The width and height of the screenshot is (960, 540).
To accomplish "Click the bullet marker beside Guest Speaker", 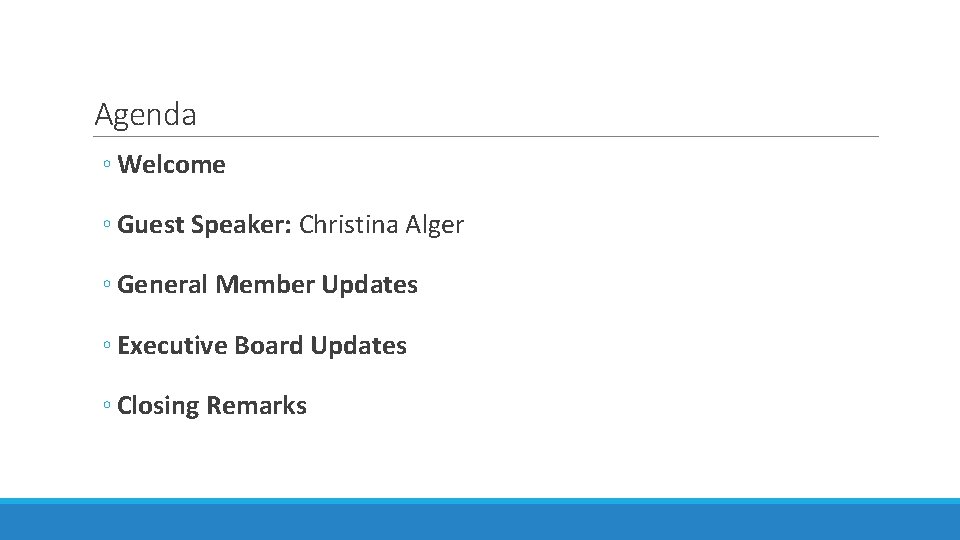I will (x=107, y=223).
